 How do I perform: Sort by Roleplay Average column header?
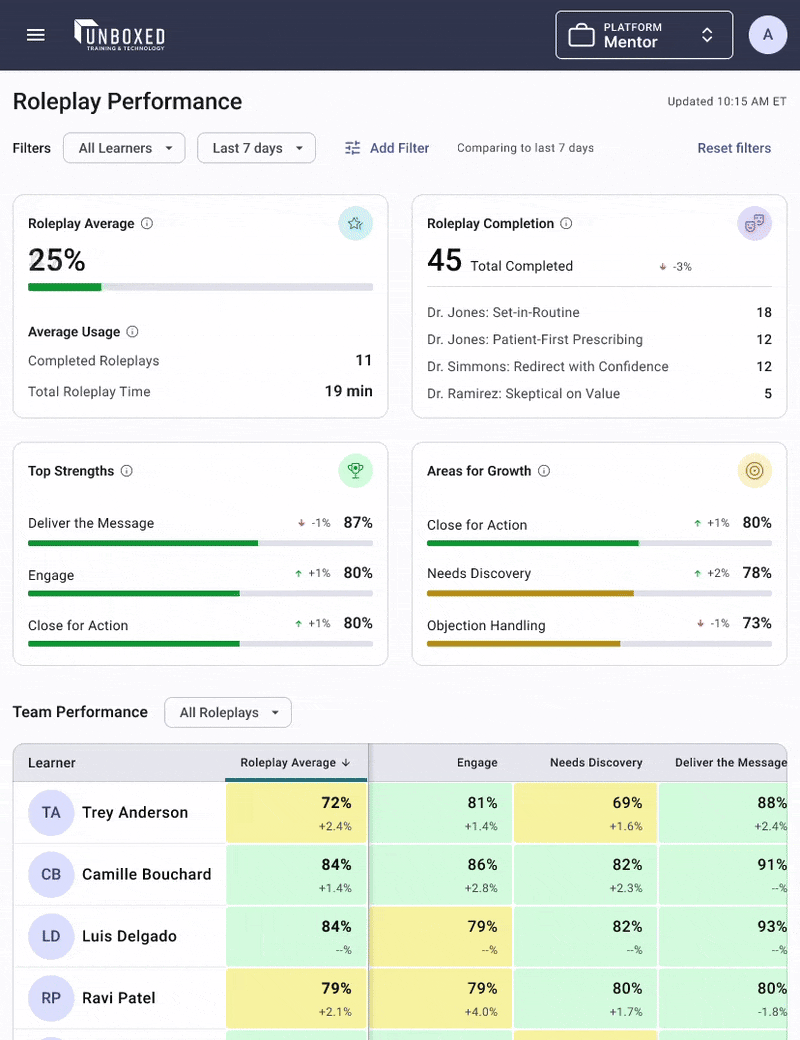click(295, 763)
